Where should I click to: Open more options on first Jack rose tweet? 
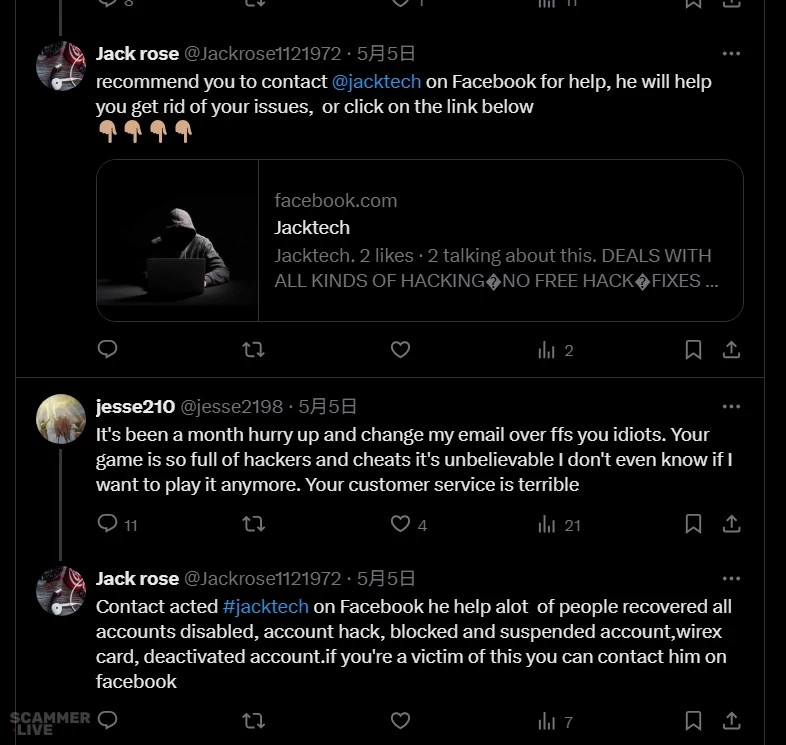[x=731, y=54]
